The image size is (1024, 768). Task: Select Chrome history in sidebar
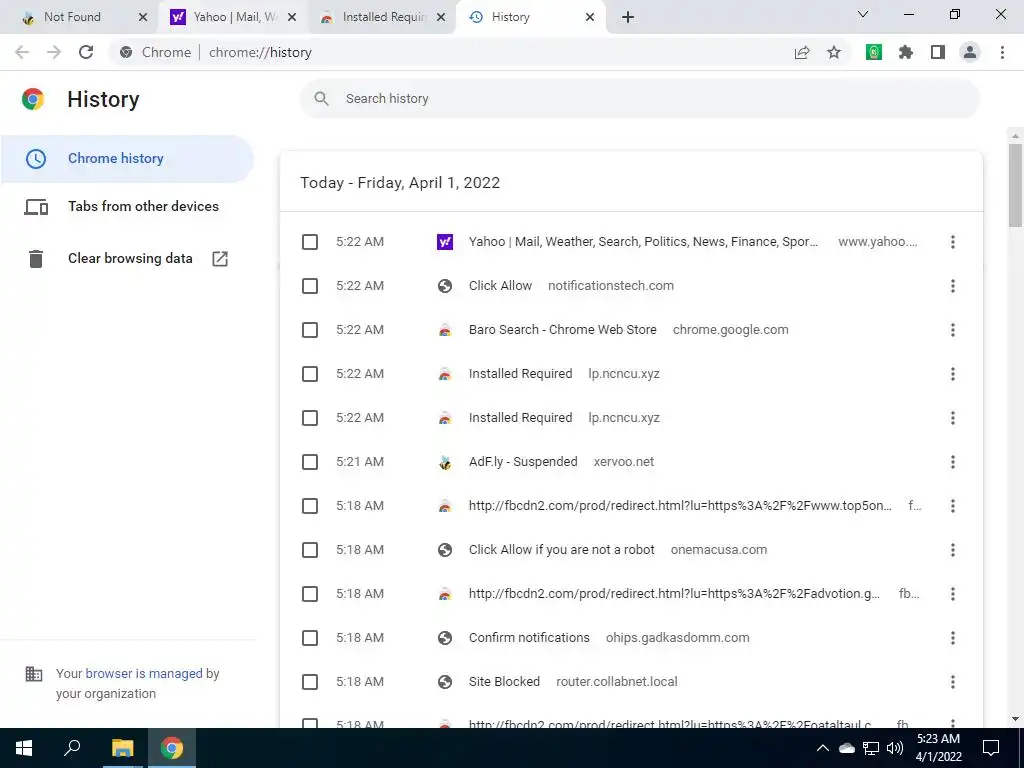coord(127,159)
